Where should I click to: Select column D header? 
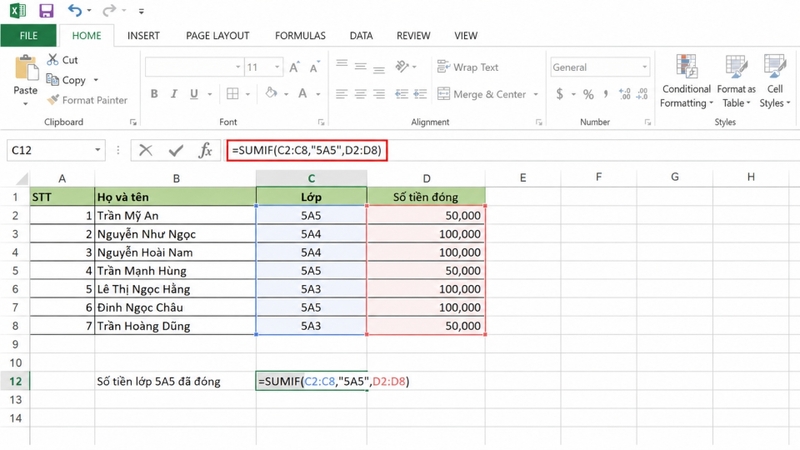(x=426, y=178)
